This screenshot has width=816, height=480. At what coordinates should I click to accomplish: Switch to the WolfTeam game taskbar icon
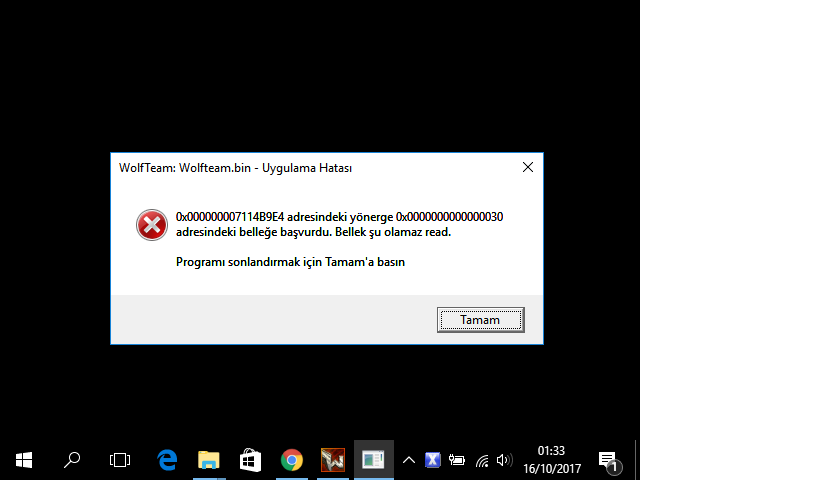coord(333,460)
